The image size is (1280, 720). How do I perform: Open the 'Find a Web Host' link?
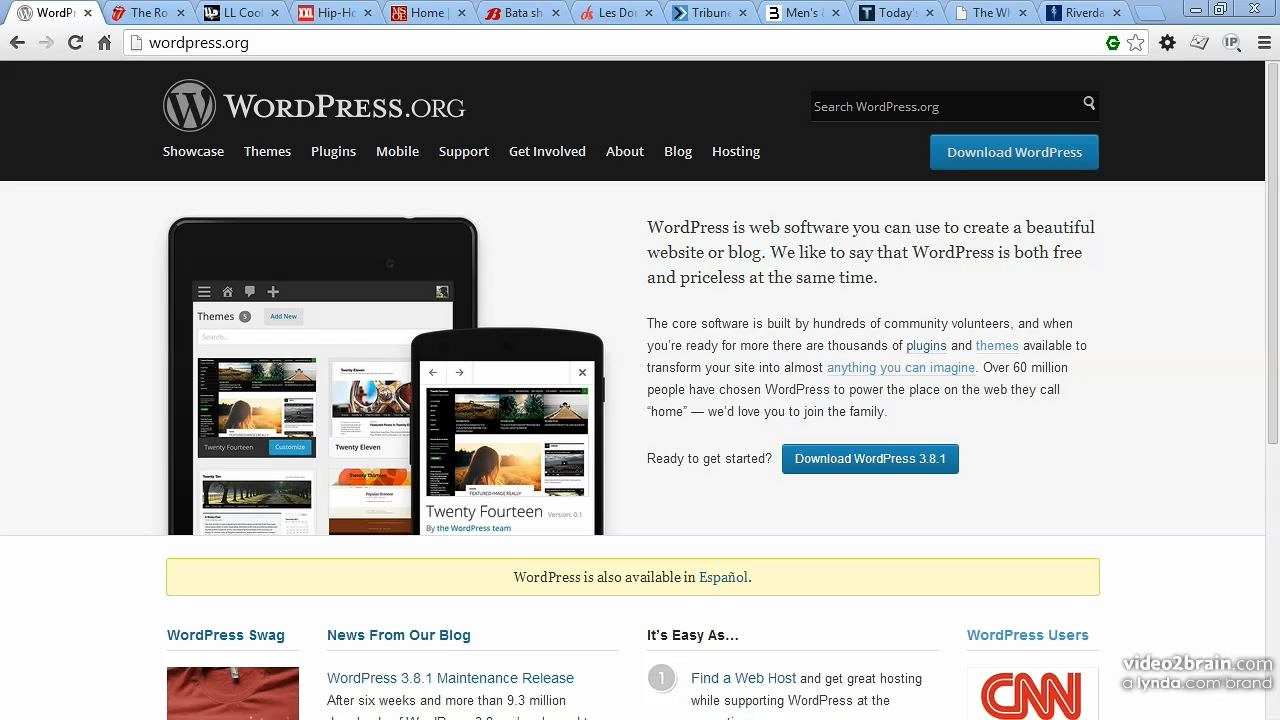(x=743, y=678)
